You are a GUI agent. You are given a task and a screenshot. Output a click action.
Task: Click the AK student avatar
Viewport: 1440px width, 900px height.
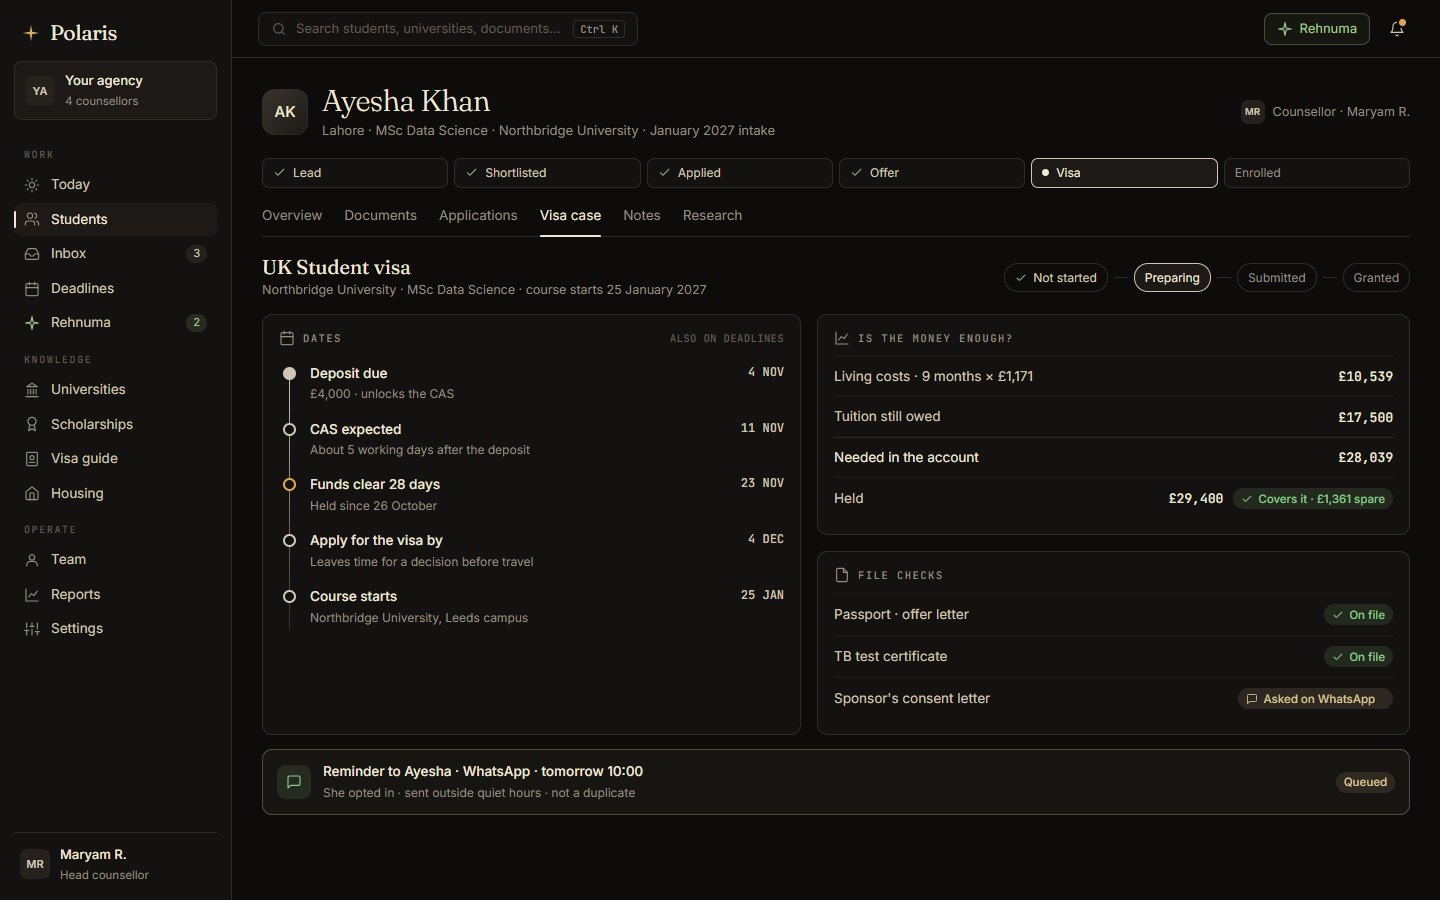coord(285,112)
